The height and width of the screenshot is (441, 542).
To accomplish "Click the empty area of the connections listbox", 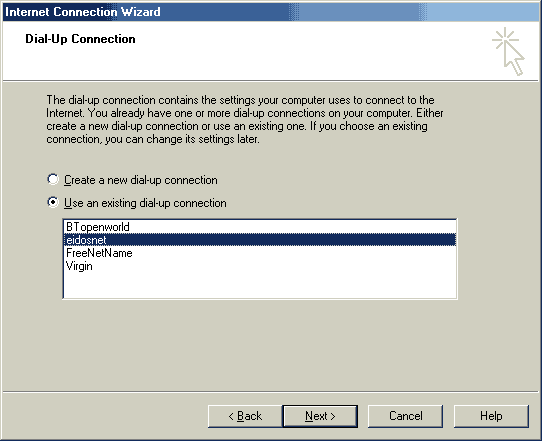I will coord(260,285).
